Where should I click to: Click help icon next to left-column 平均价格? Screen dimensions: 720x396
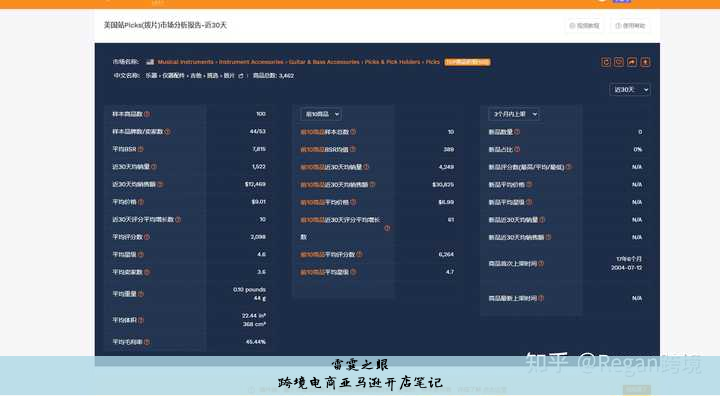[141, 202]
